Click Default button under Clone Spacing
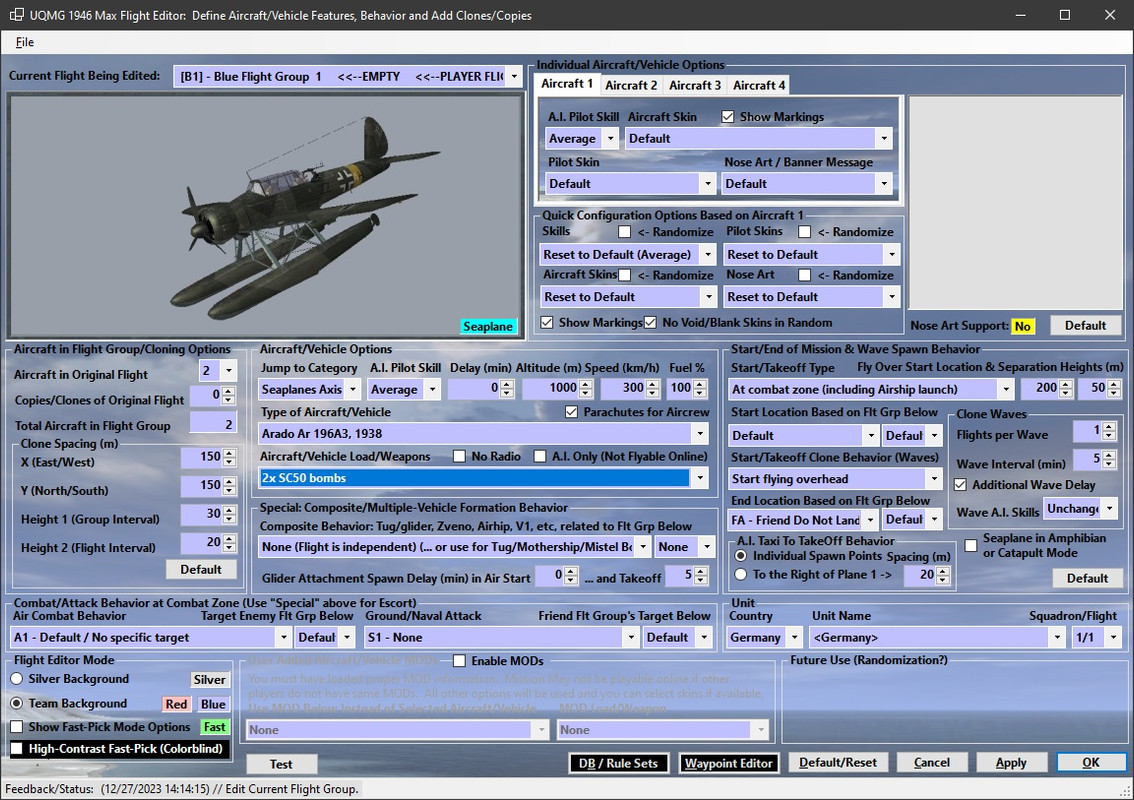The image size is (1134, 800). click(200, 569)
